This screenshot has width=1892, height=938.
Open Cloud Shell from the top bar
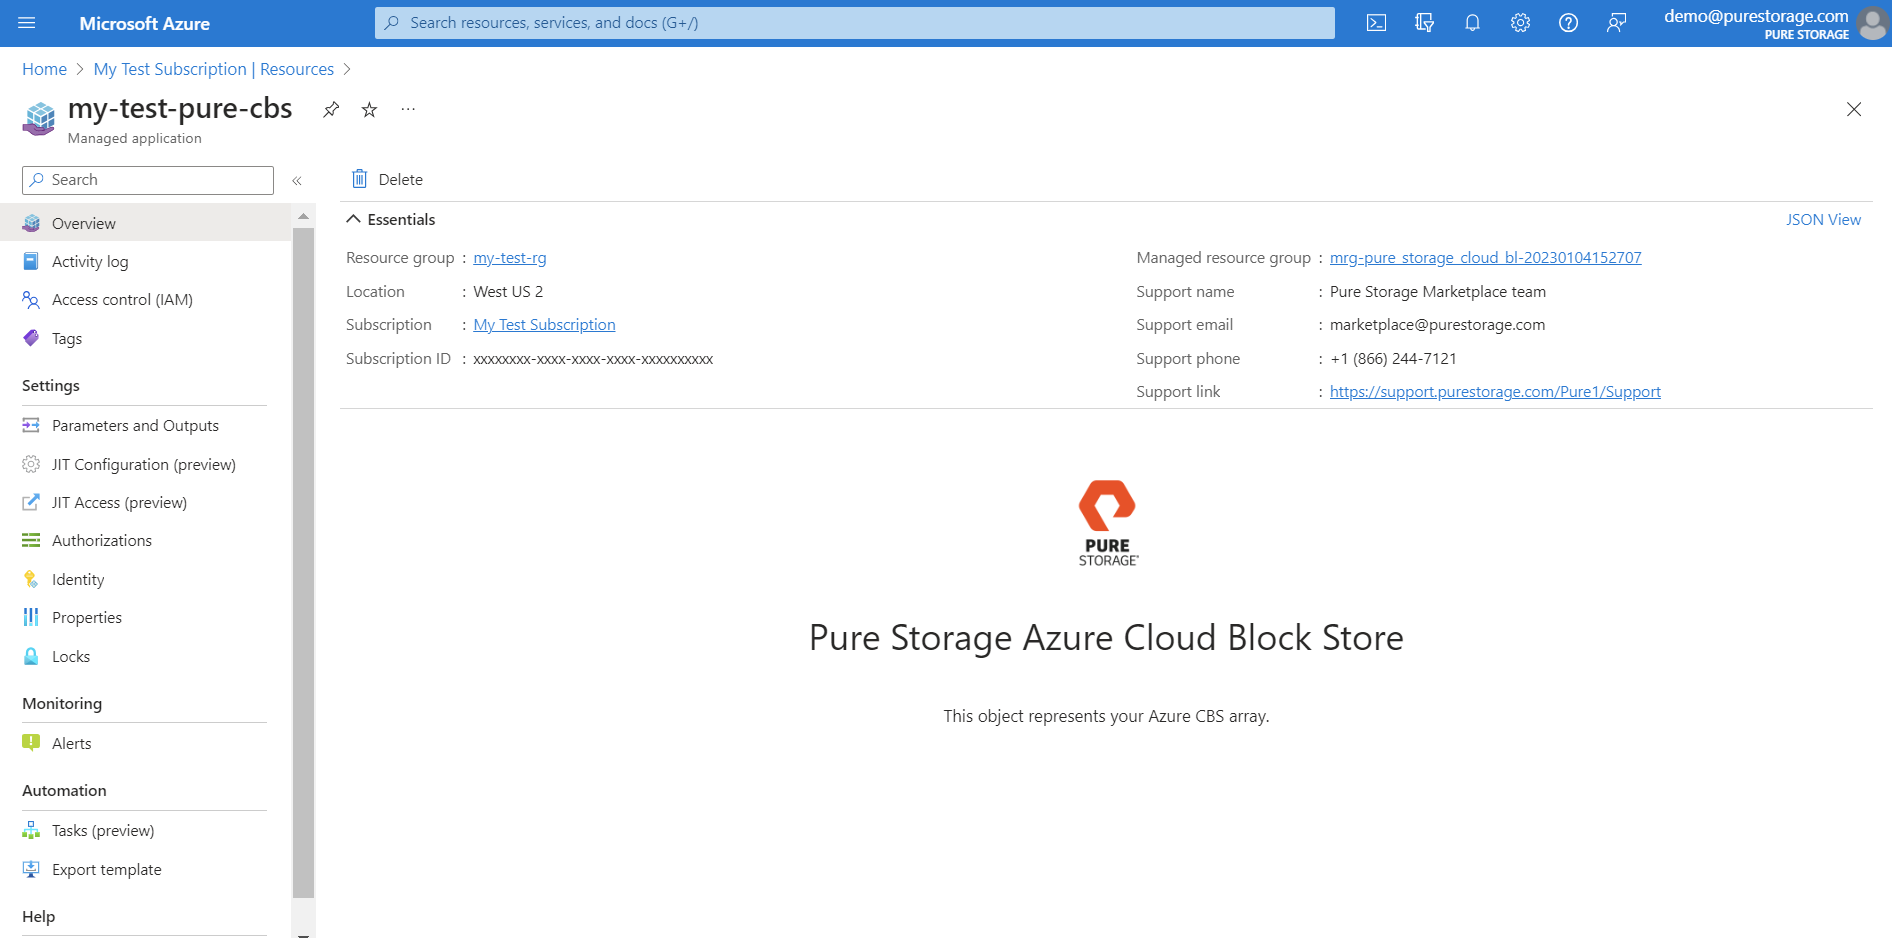pos(1376,23)
